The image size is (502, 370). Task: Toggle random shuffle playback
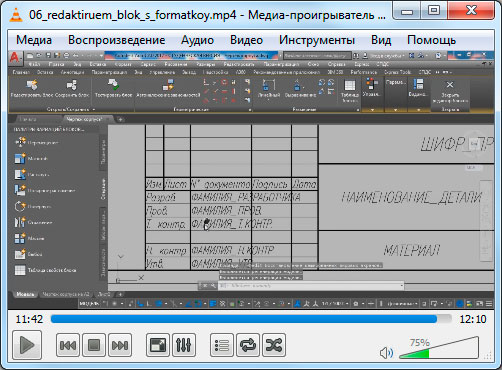click(274, 345)
